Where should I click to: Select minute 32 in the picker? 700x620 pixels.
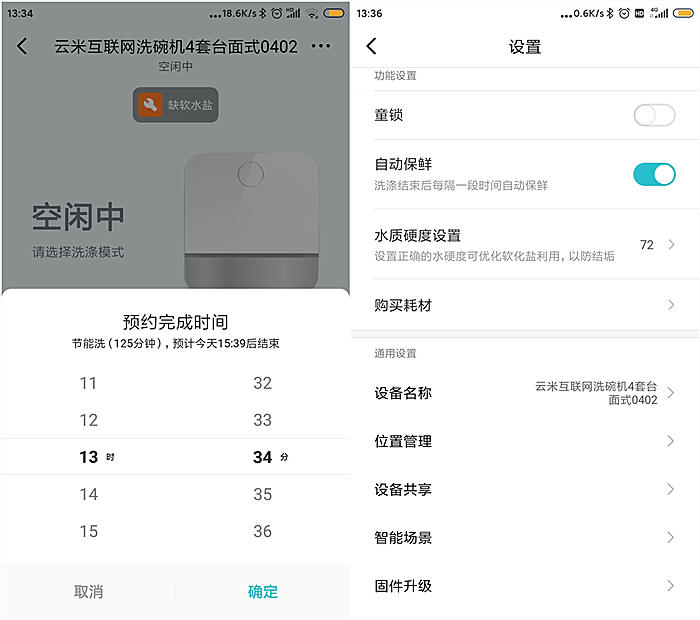pos(262,383)
